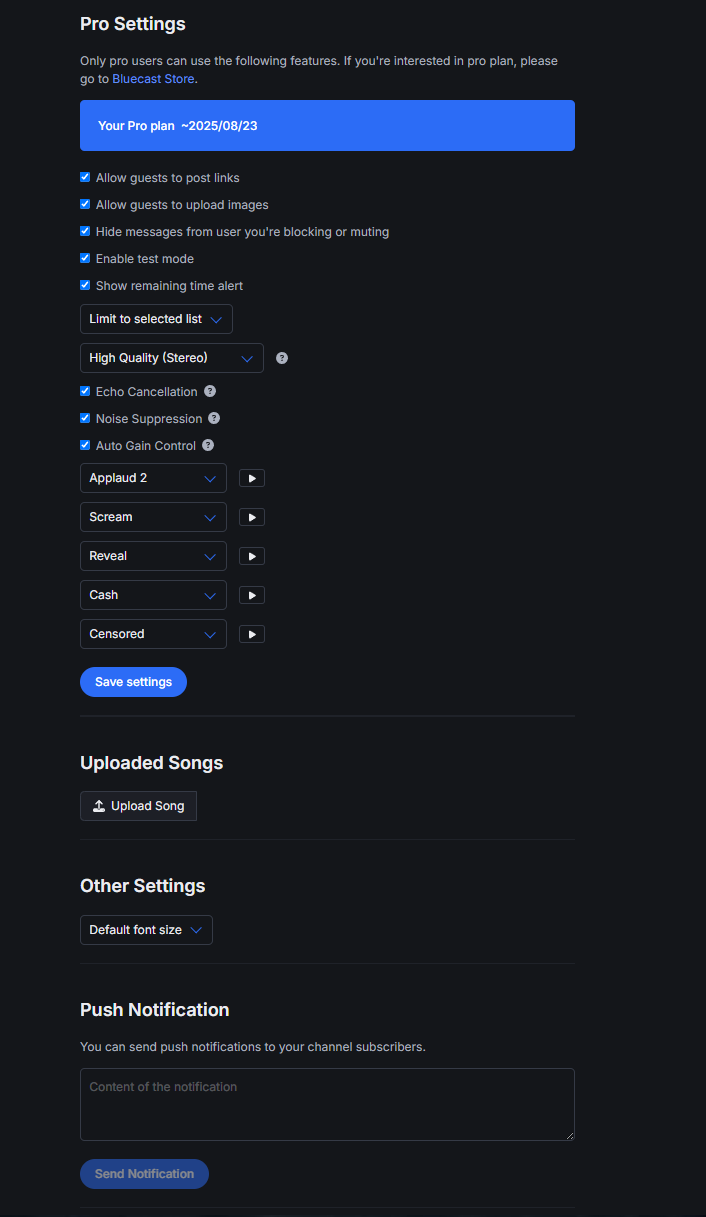Screen dimensions: 706x1217
Task: Toggle Allow guests to upload images
Action: coord(85,205)
